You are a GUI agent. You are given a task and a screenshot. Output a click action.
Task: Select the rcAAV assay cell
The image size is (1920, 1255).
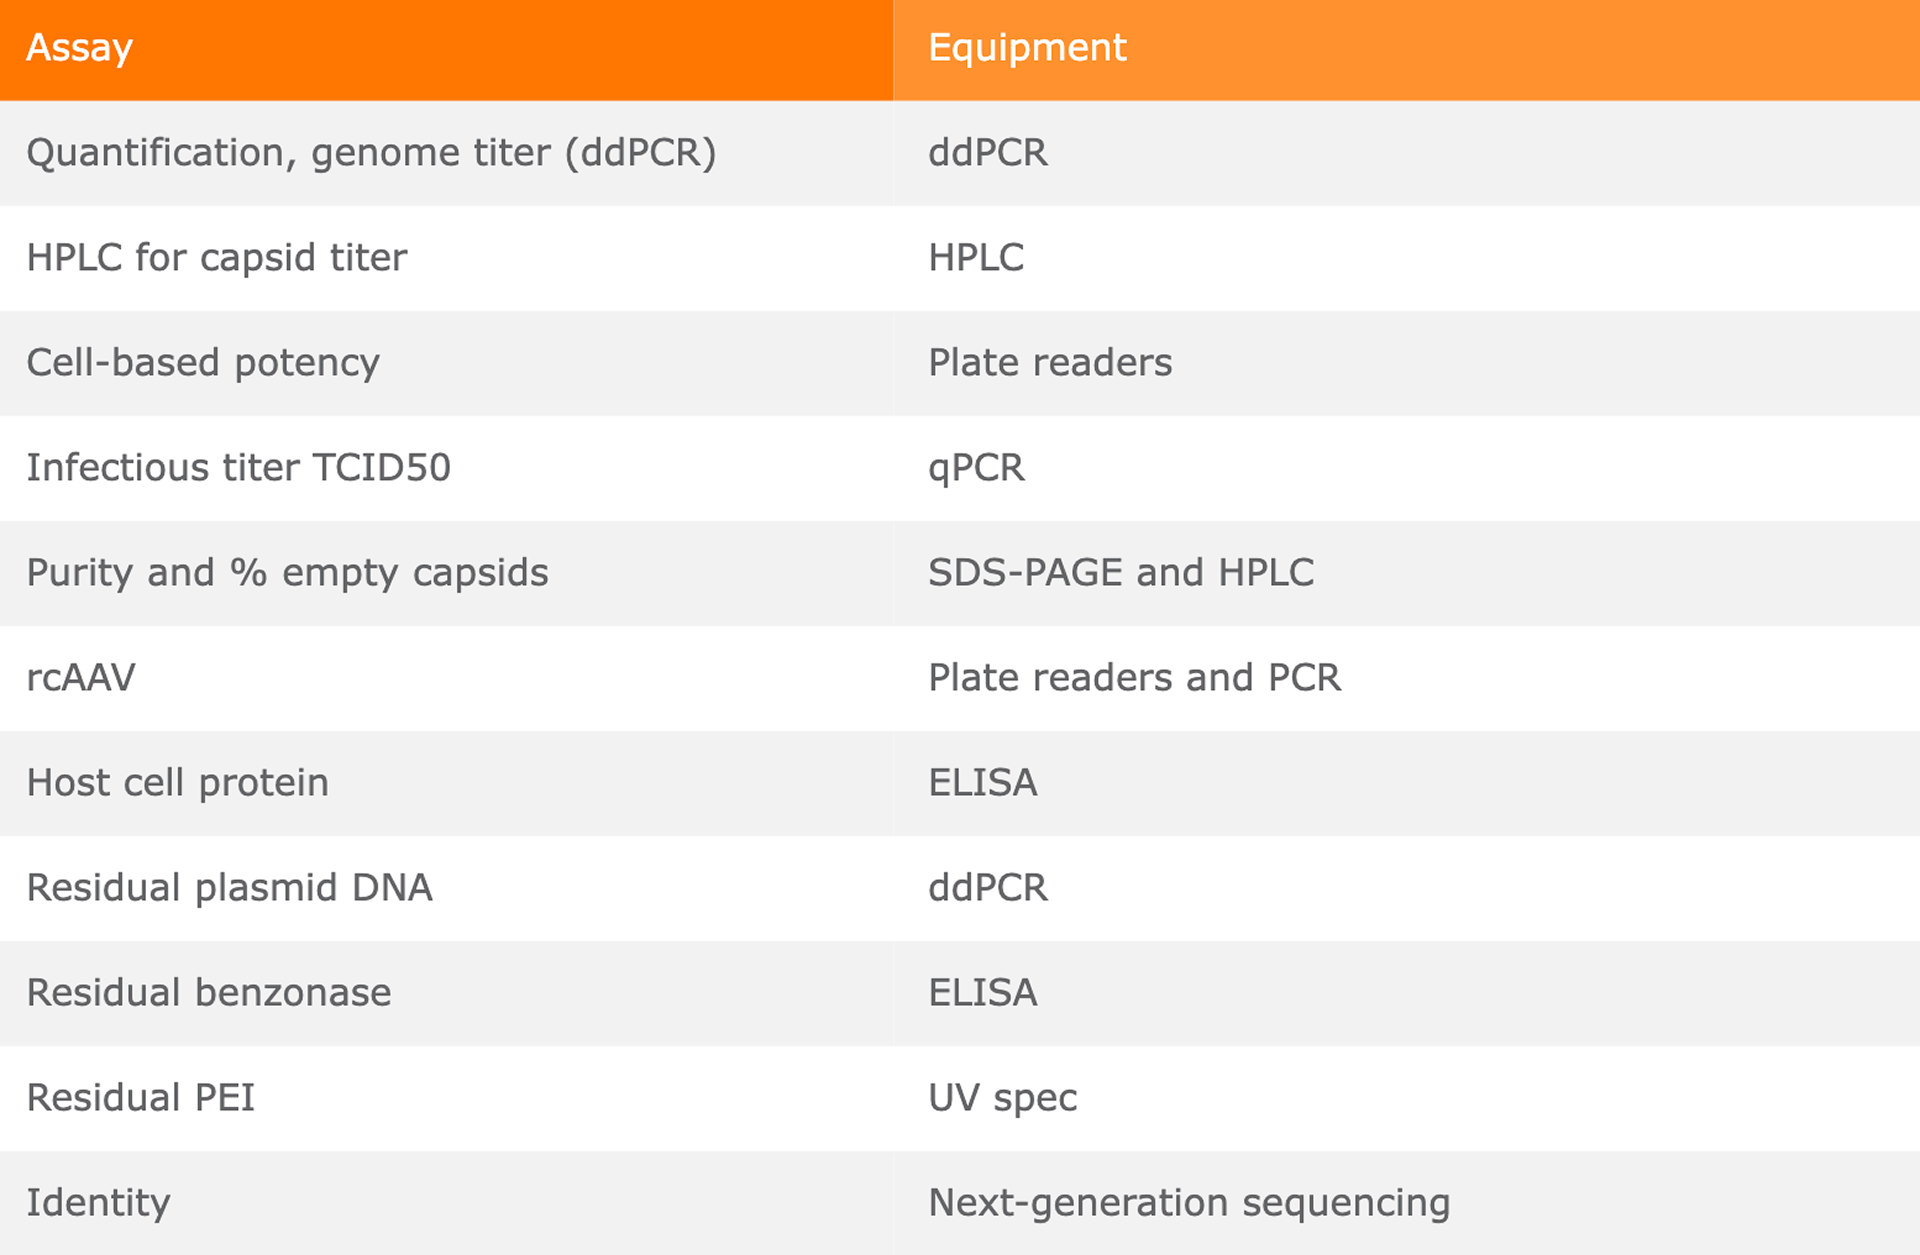tap(446, 678)
